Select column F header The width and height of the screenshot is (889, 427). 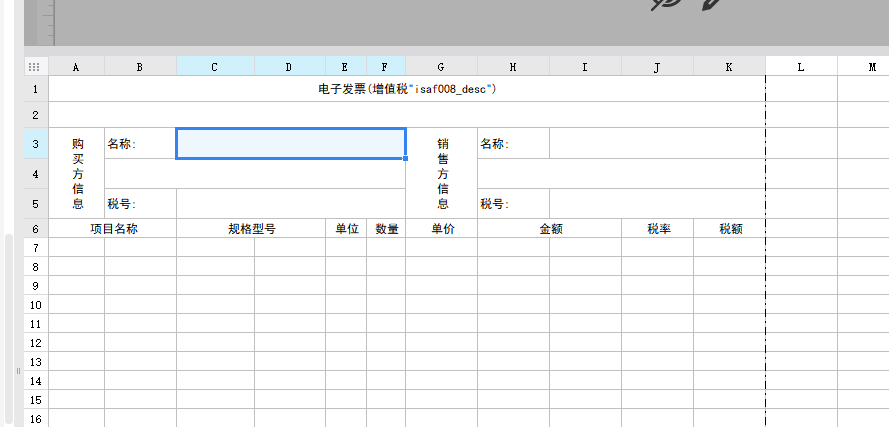(x=386, y=67)
